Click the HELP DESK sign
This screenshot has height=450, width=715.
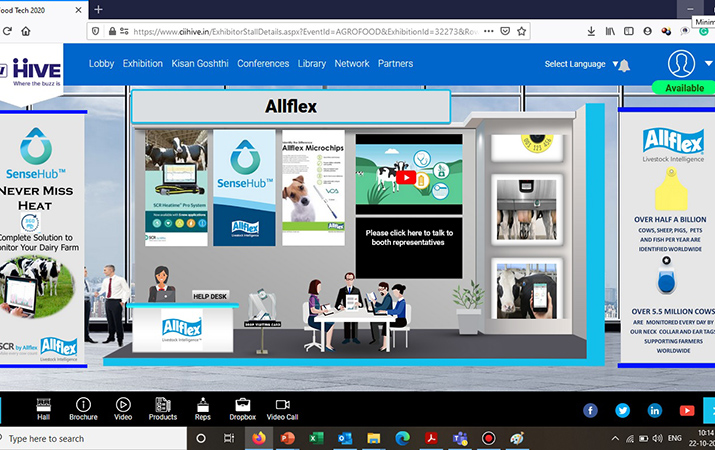[210, 296]
